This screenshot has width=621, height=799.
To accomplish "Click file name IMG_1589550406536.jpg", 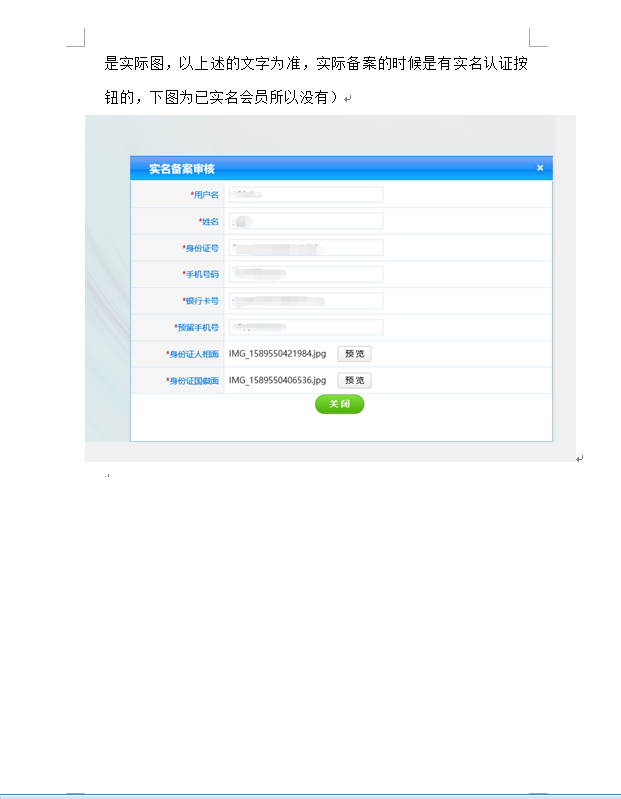I will 277,380.
